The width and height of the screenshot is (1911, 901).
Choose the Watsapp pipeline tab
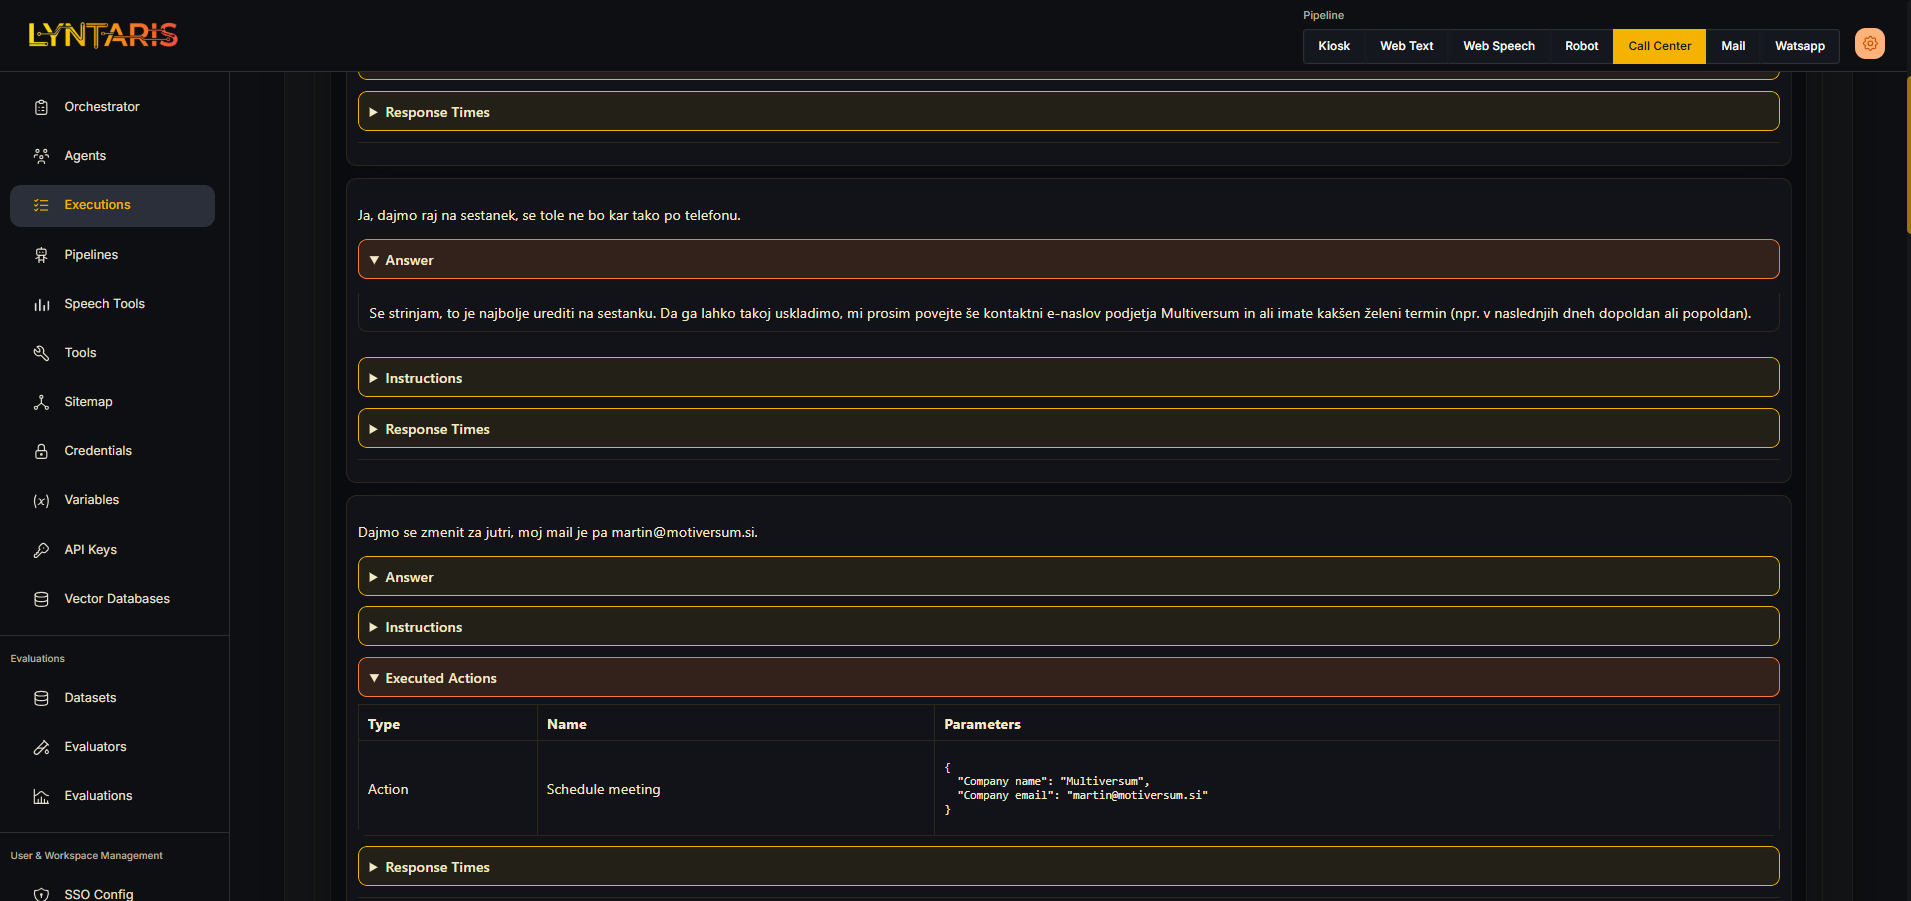coord(1799,46)
